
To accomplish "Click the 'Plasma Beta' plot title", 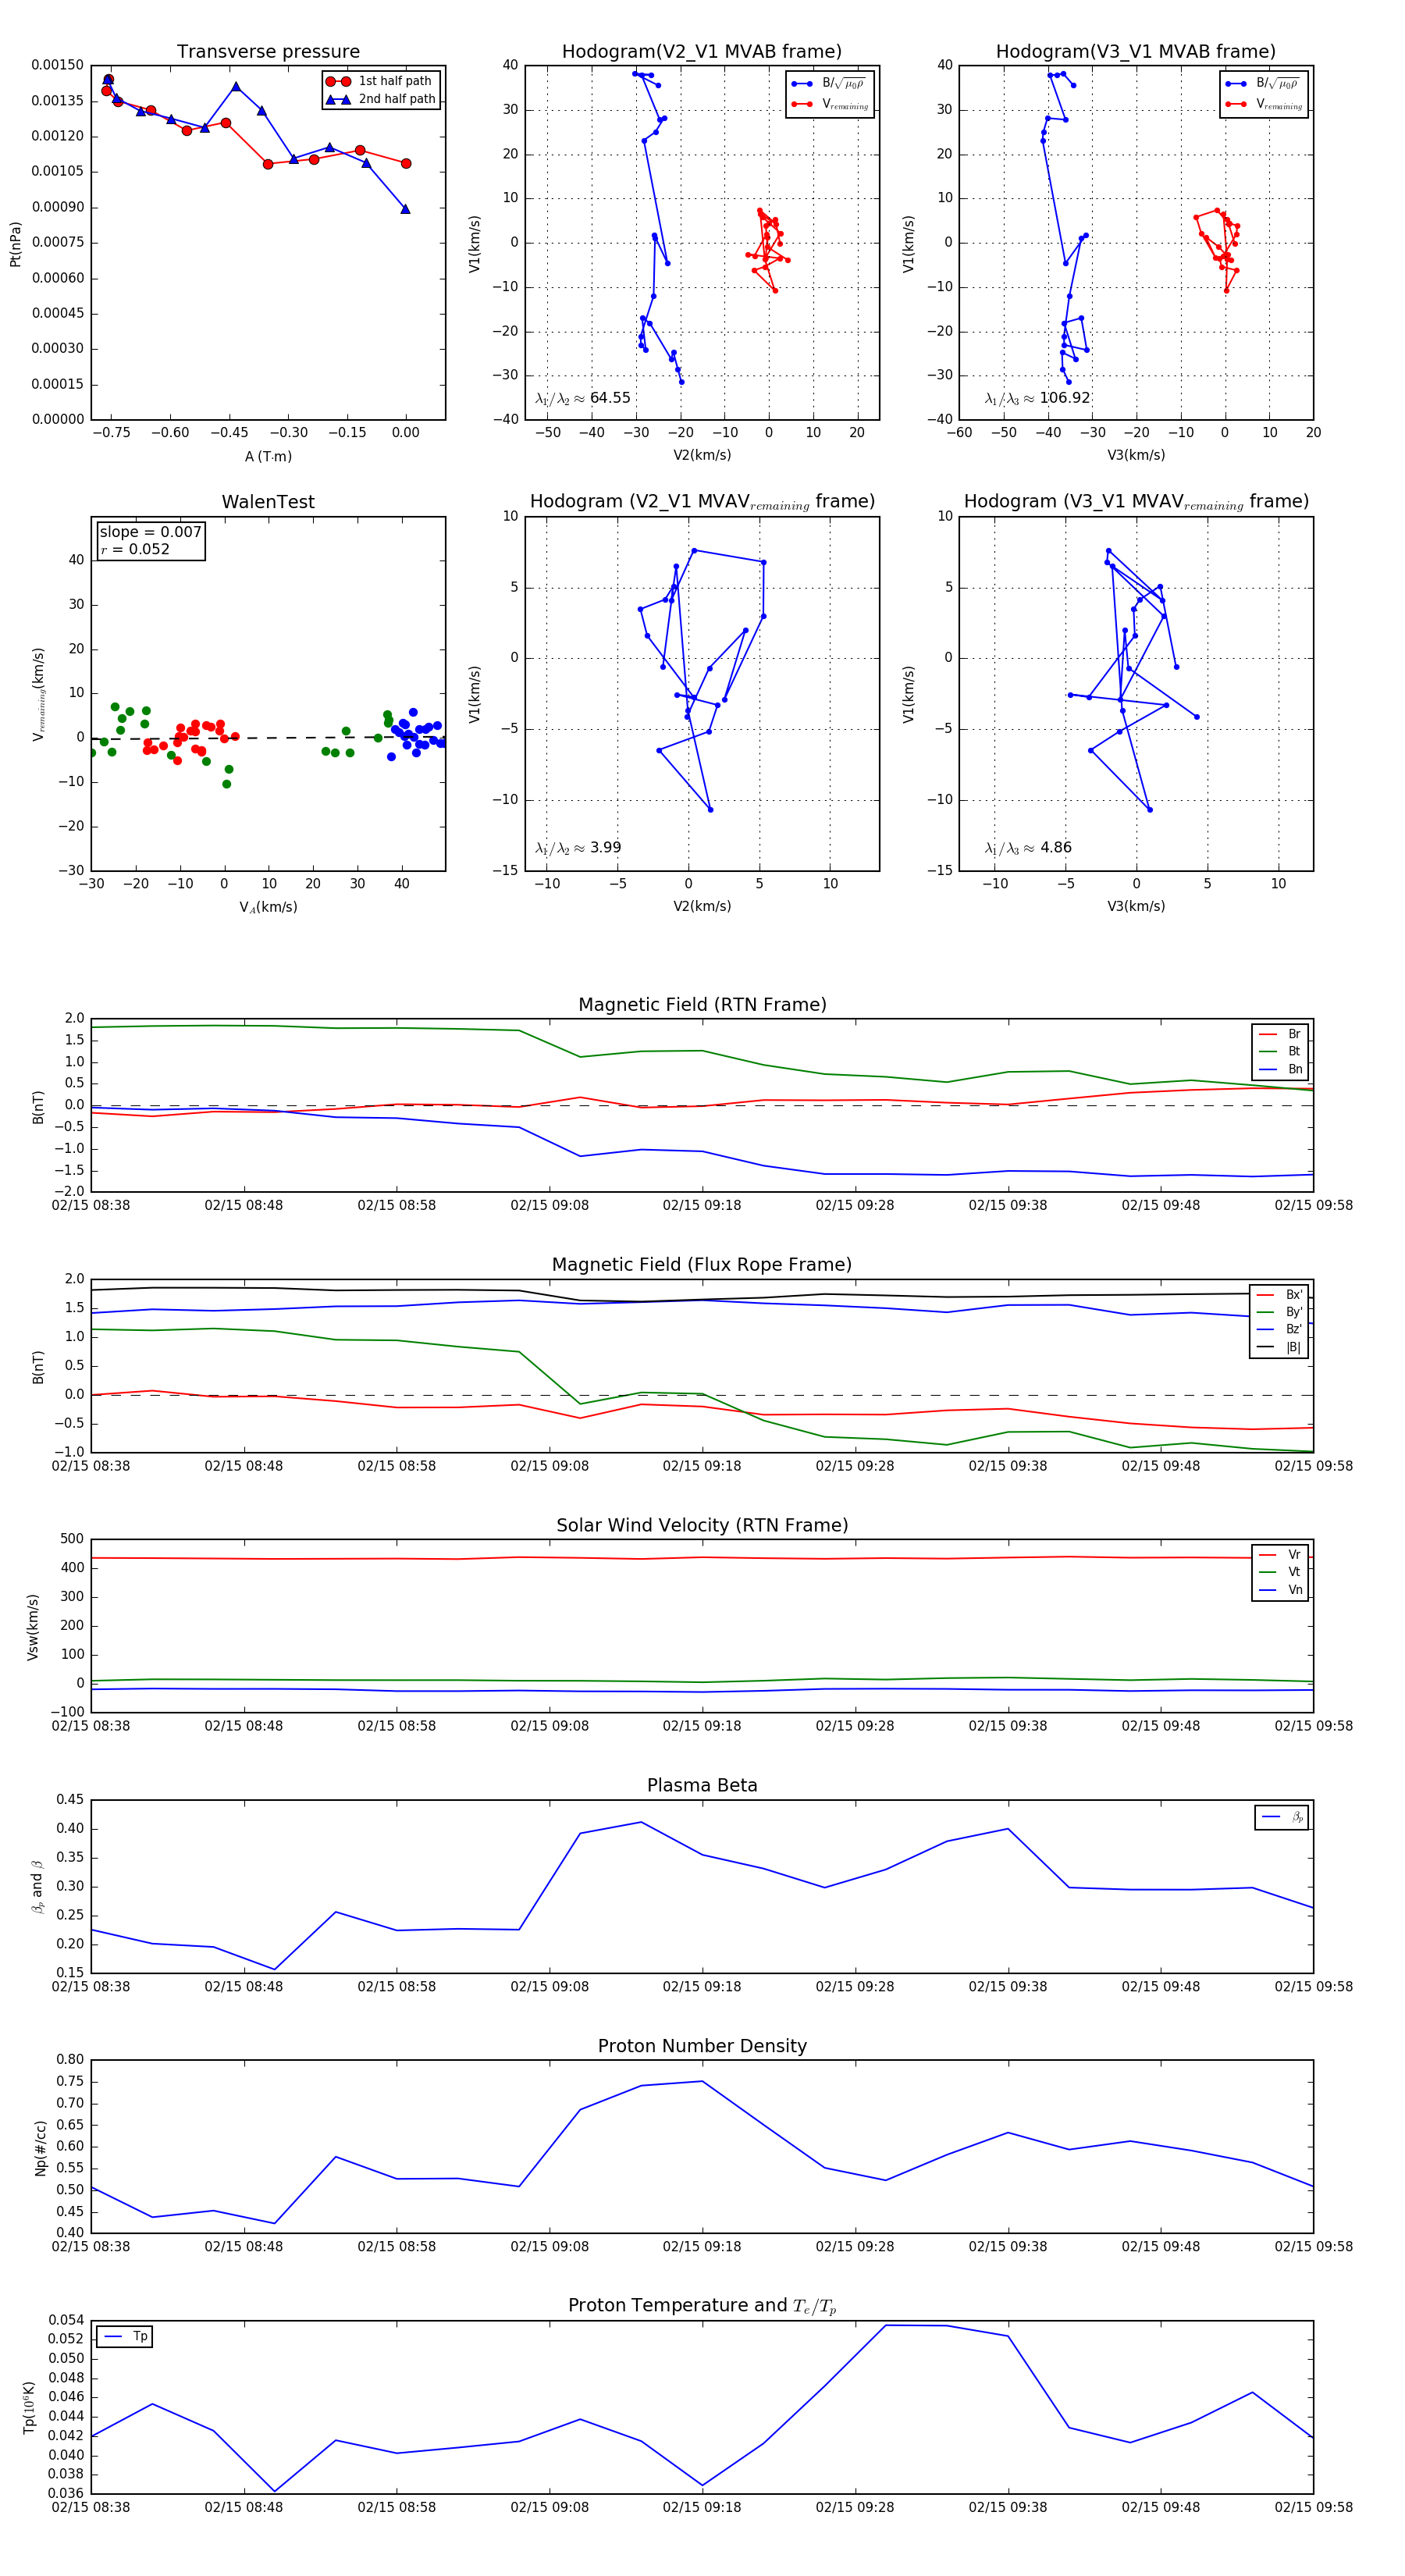I will (x=702, y=1786).
